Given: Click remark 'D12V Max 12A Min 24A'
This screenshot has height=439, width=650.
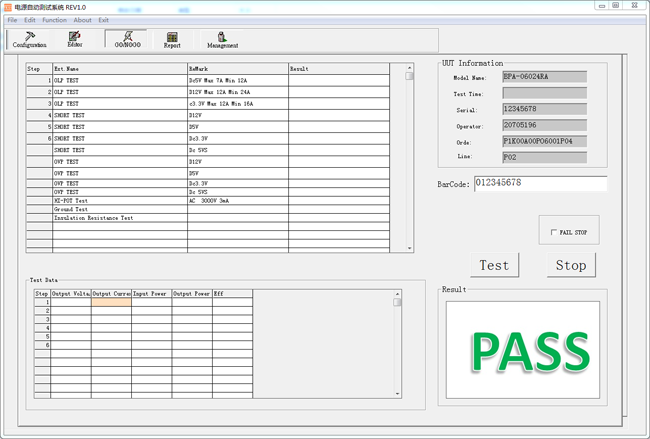Looking at the screenshot, I should coord(219,92).
